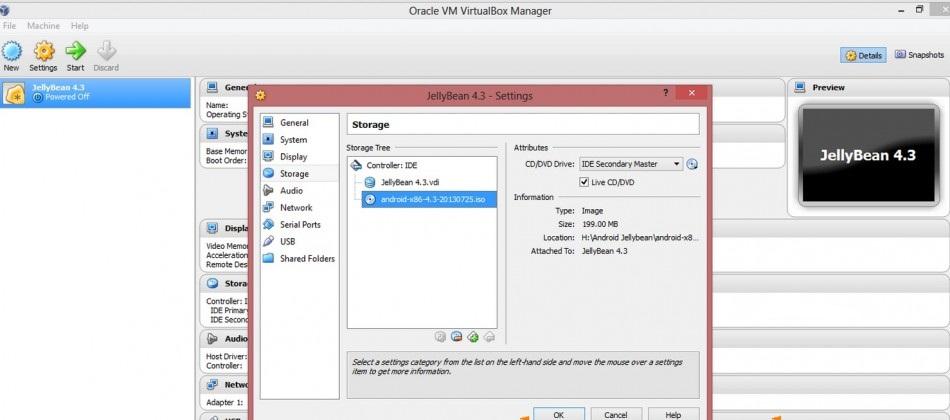Open the Machine menu
Image resolution: width=950 pixels, height=420 pixels.
pyautogui.click(x=43, y=26)
